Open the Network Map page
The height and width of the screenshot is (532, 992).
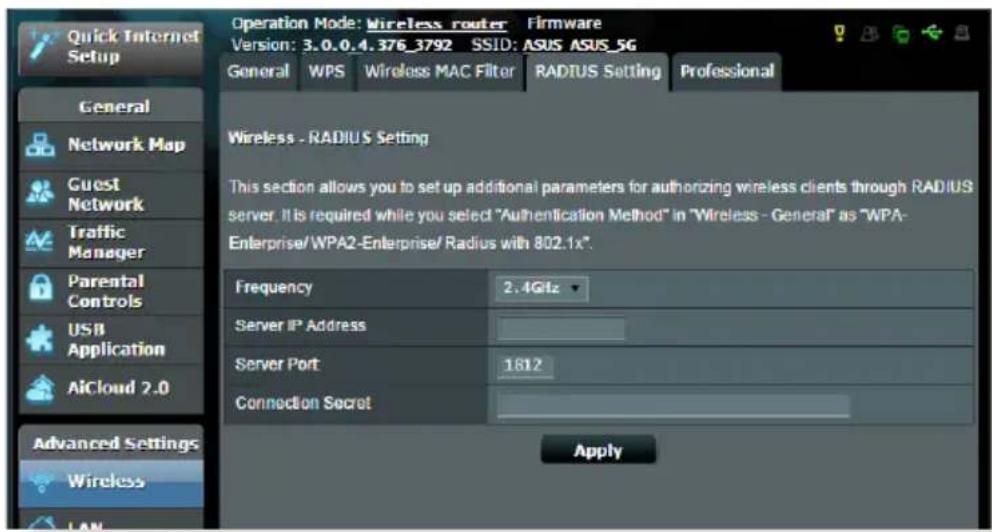coord(111,145)
